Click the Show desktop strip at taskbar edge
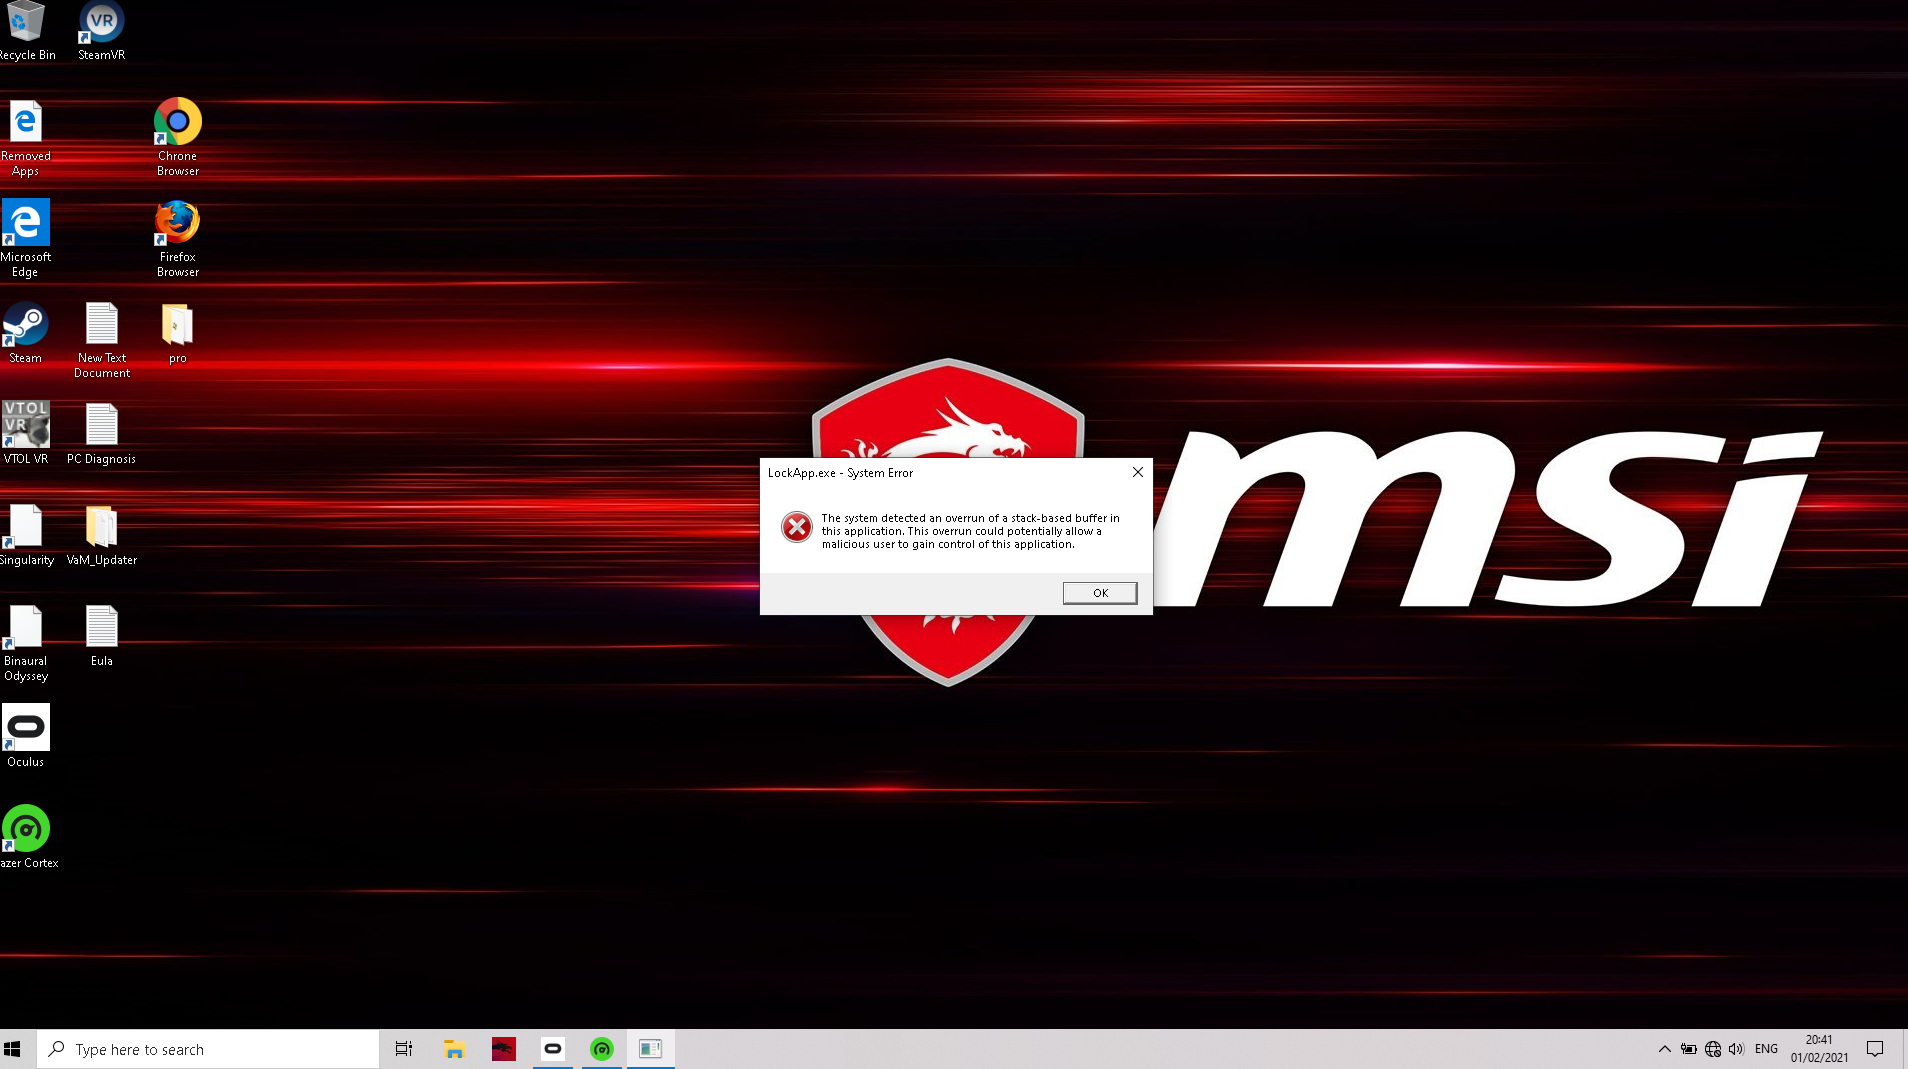1908x1069 pixels. point(1904,1049)
